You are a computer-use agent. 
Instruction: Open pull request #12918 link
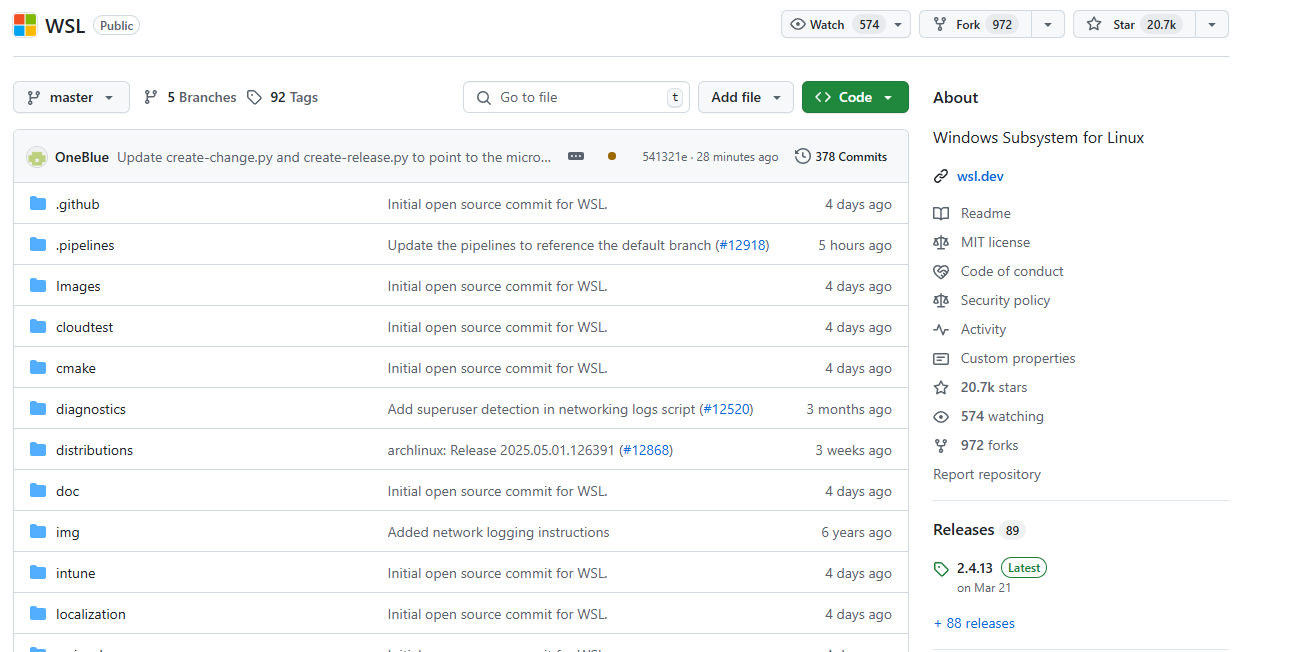point(743,245)
